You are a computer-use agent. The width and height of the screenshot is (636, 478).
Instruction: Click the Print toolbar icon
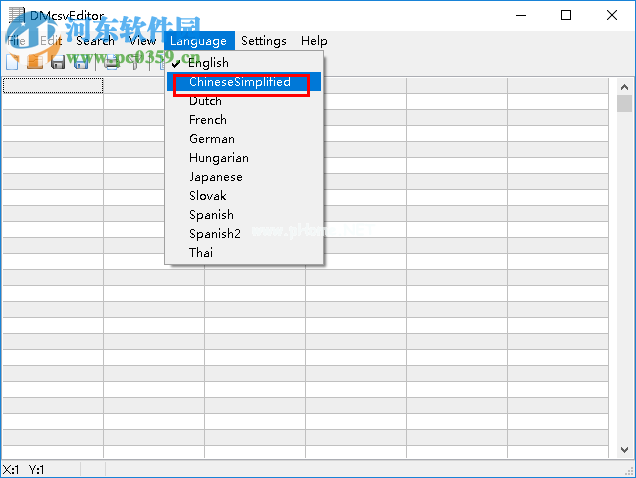[x=112, y=62]
